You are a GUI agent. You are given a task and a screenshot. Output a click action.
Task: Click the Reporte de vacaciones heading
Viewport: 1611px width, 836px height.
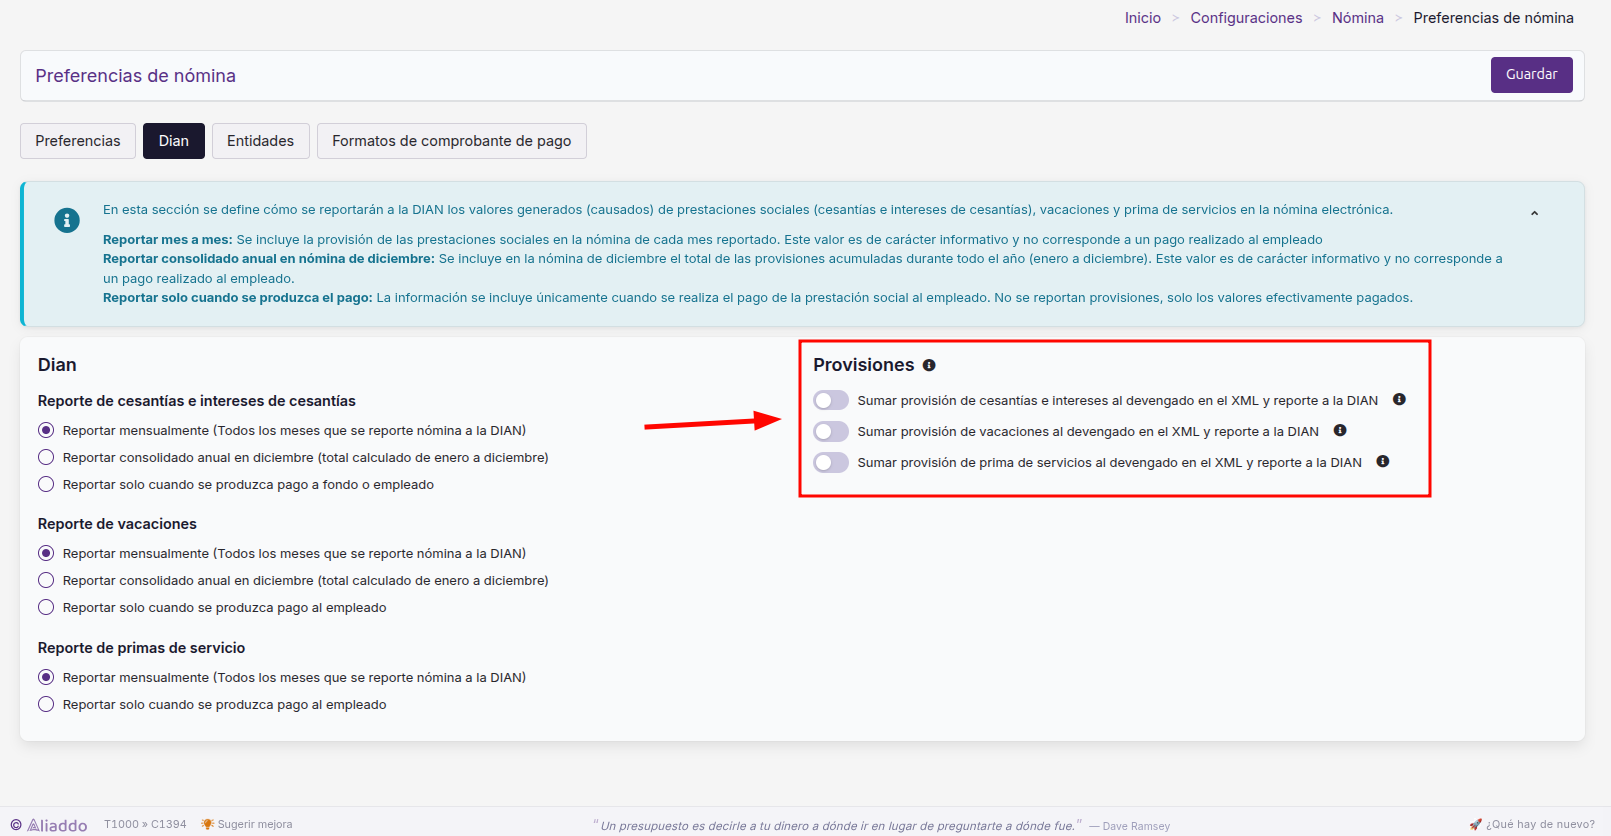click(117, 524)
